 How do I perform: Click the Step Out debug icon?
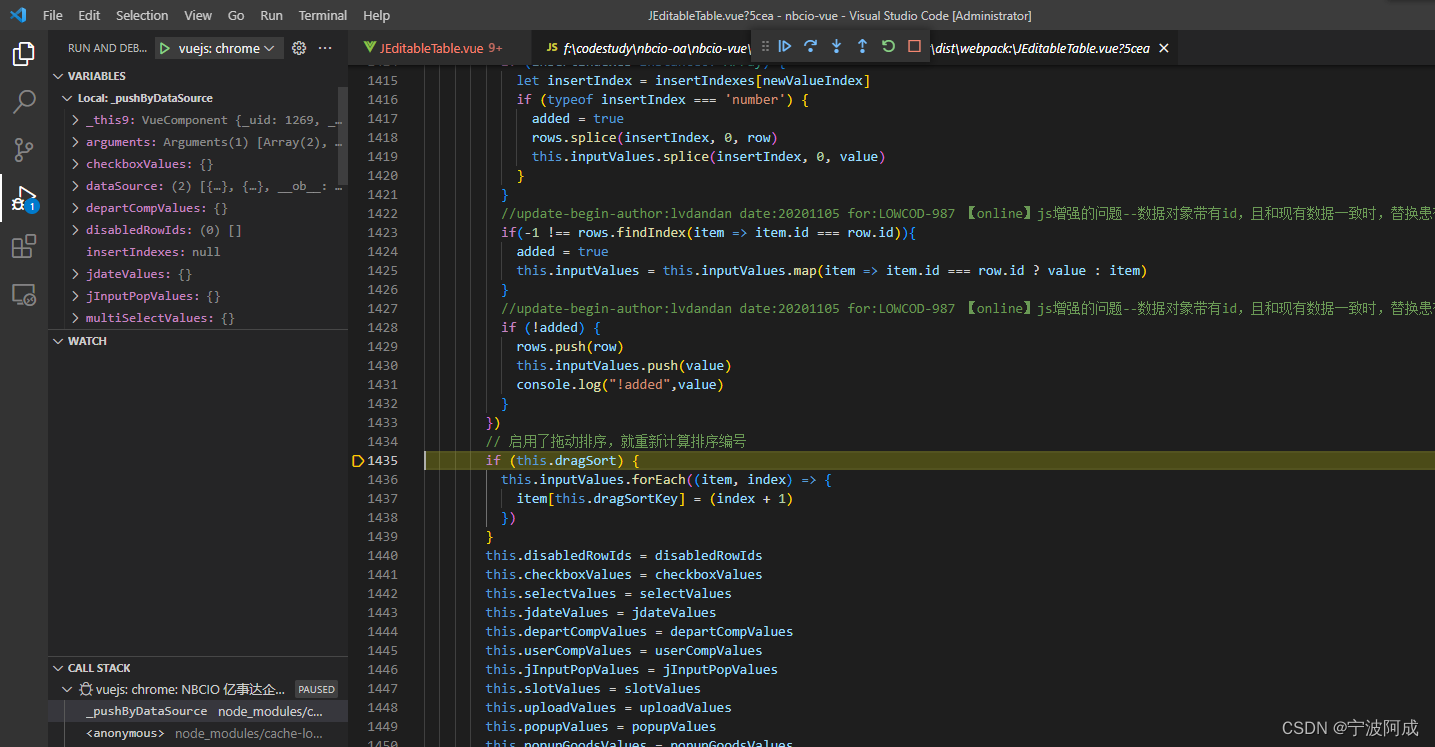pos(862,46)
